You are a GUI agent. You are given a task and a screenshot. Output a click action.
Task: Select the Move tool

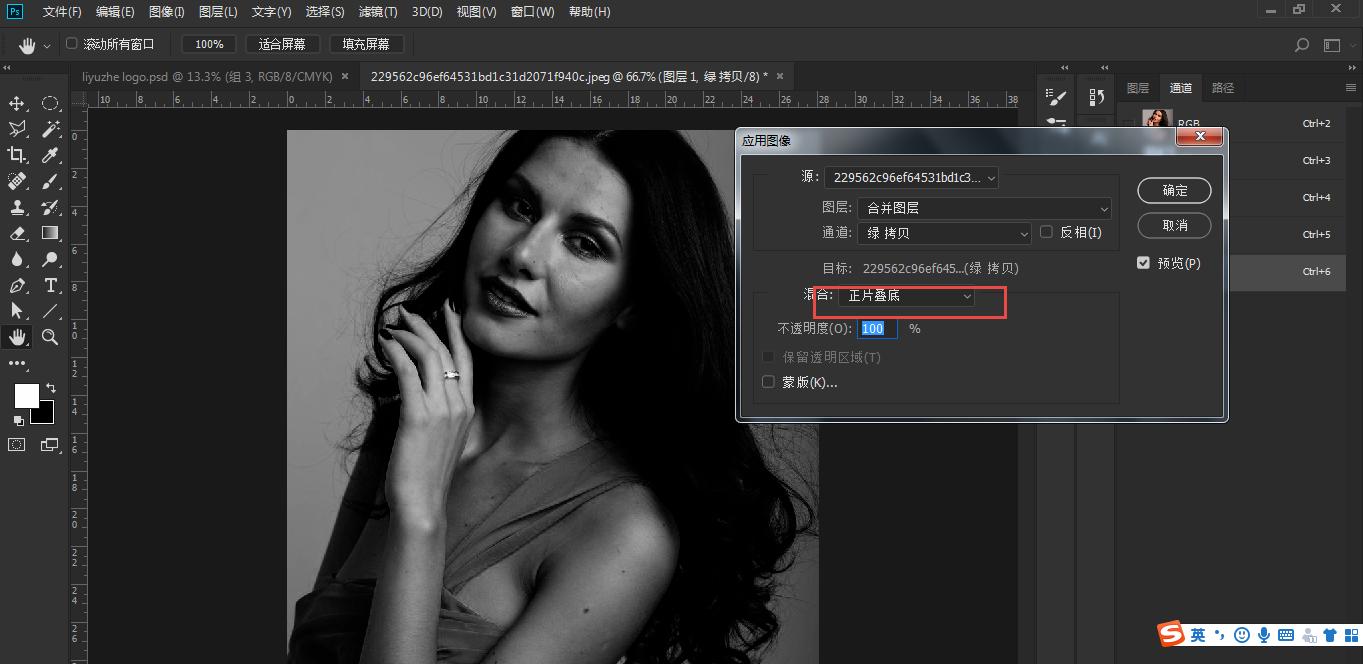(x=17, y=103)
